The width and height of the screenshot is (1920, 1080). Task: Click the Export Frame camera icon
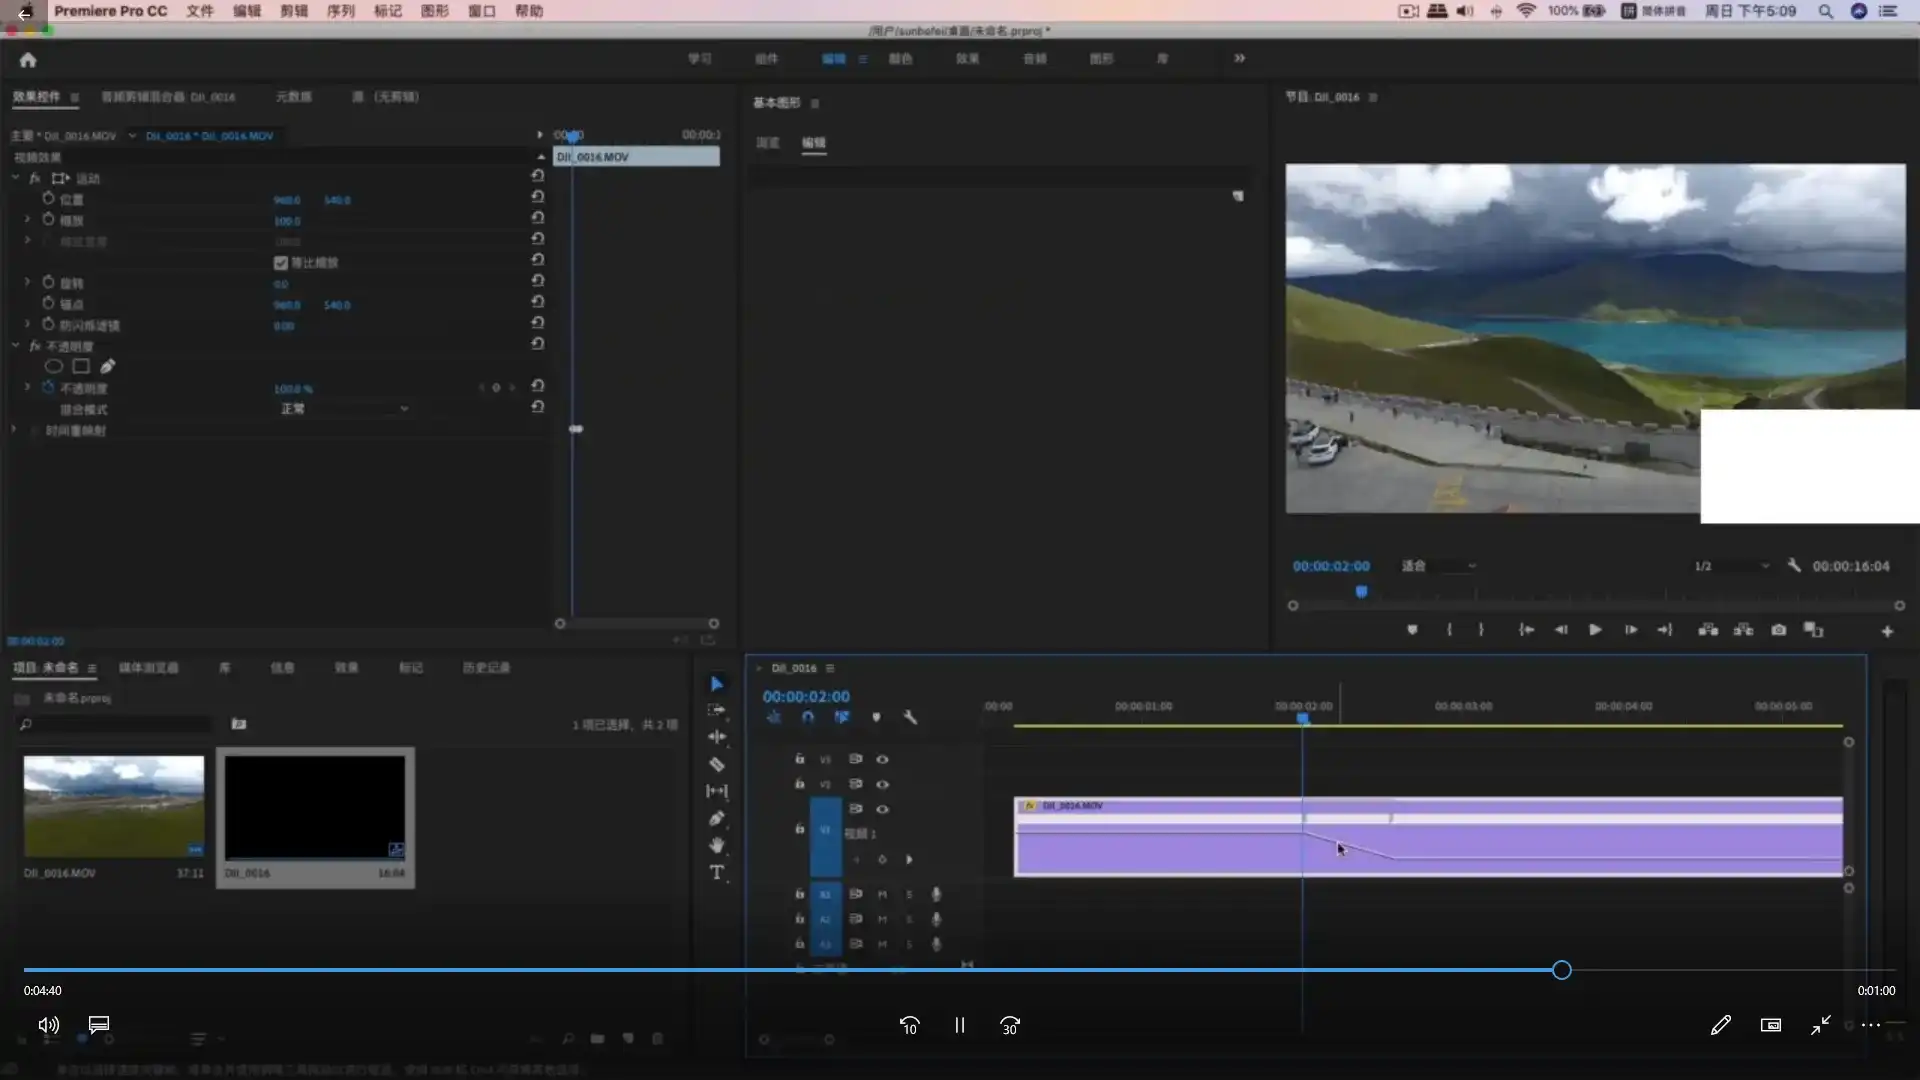(x=1778, y=630)
